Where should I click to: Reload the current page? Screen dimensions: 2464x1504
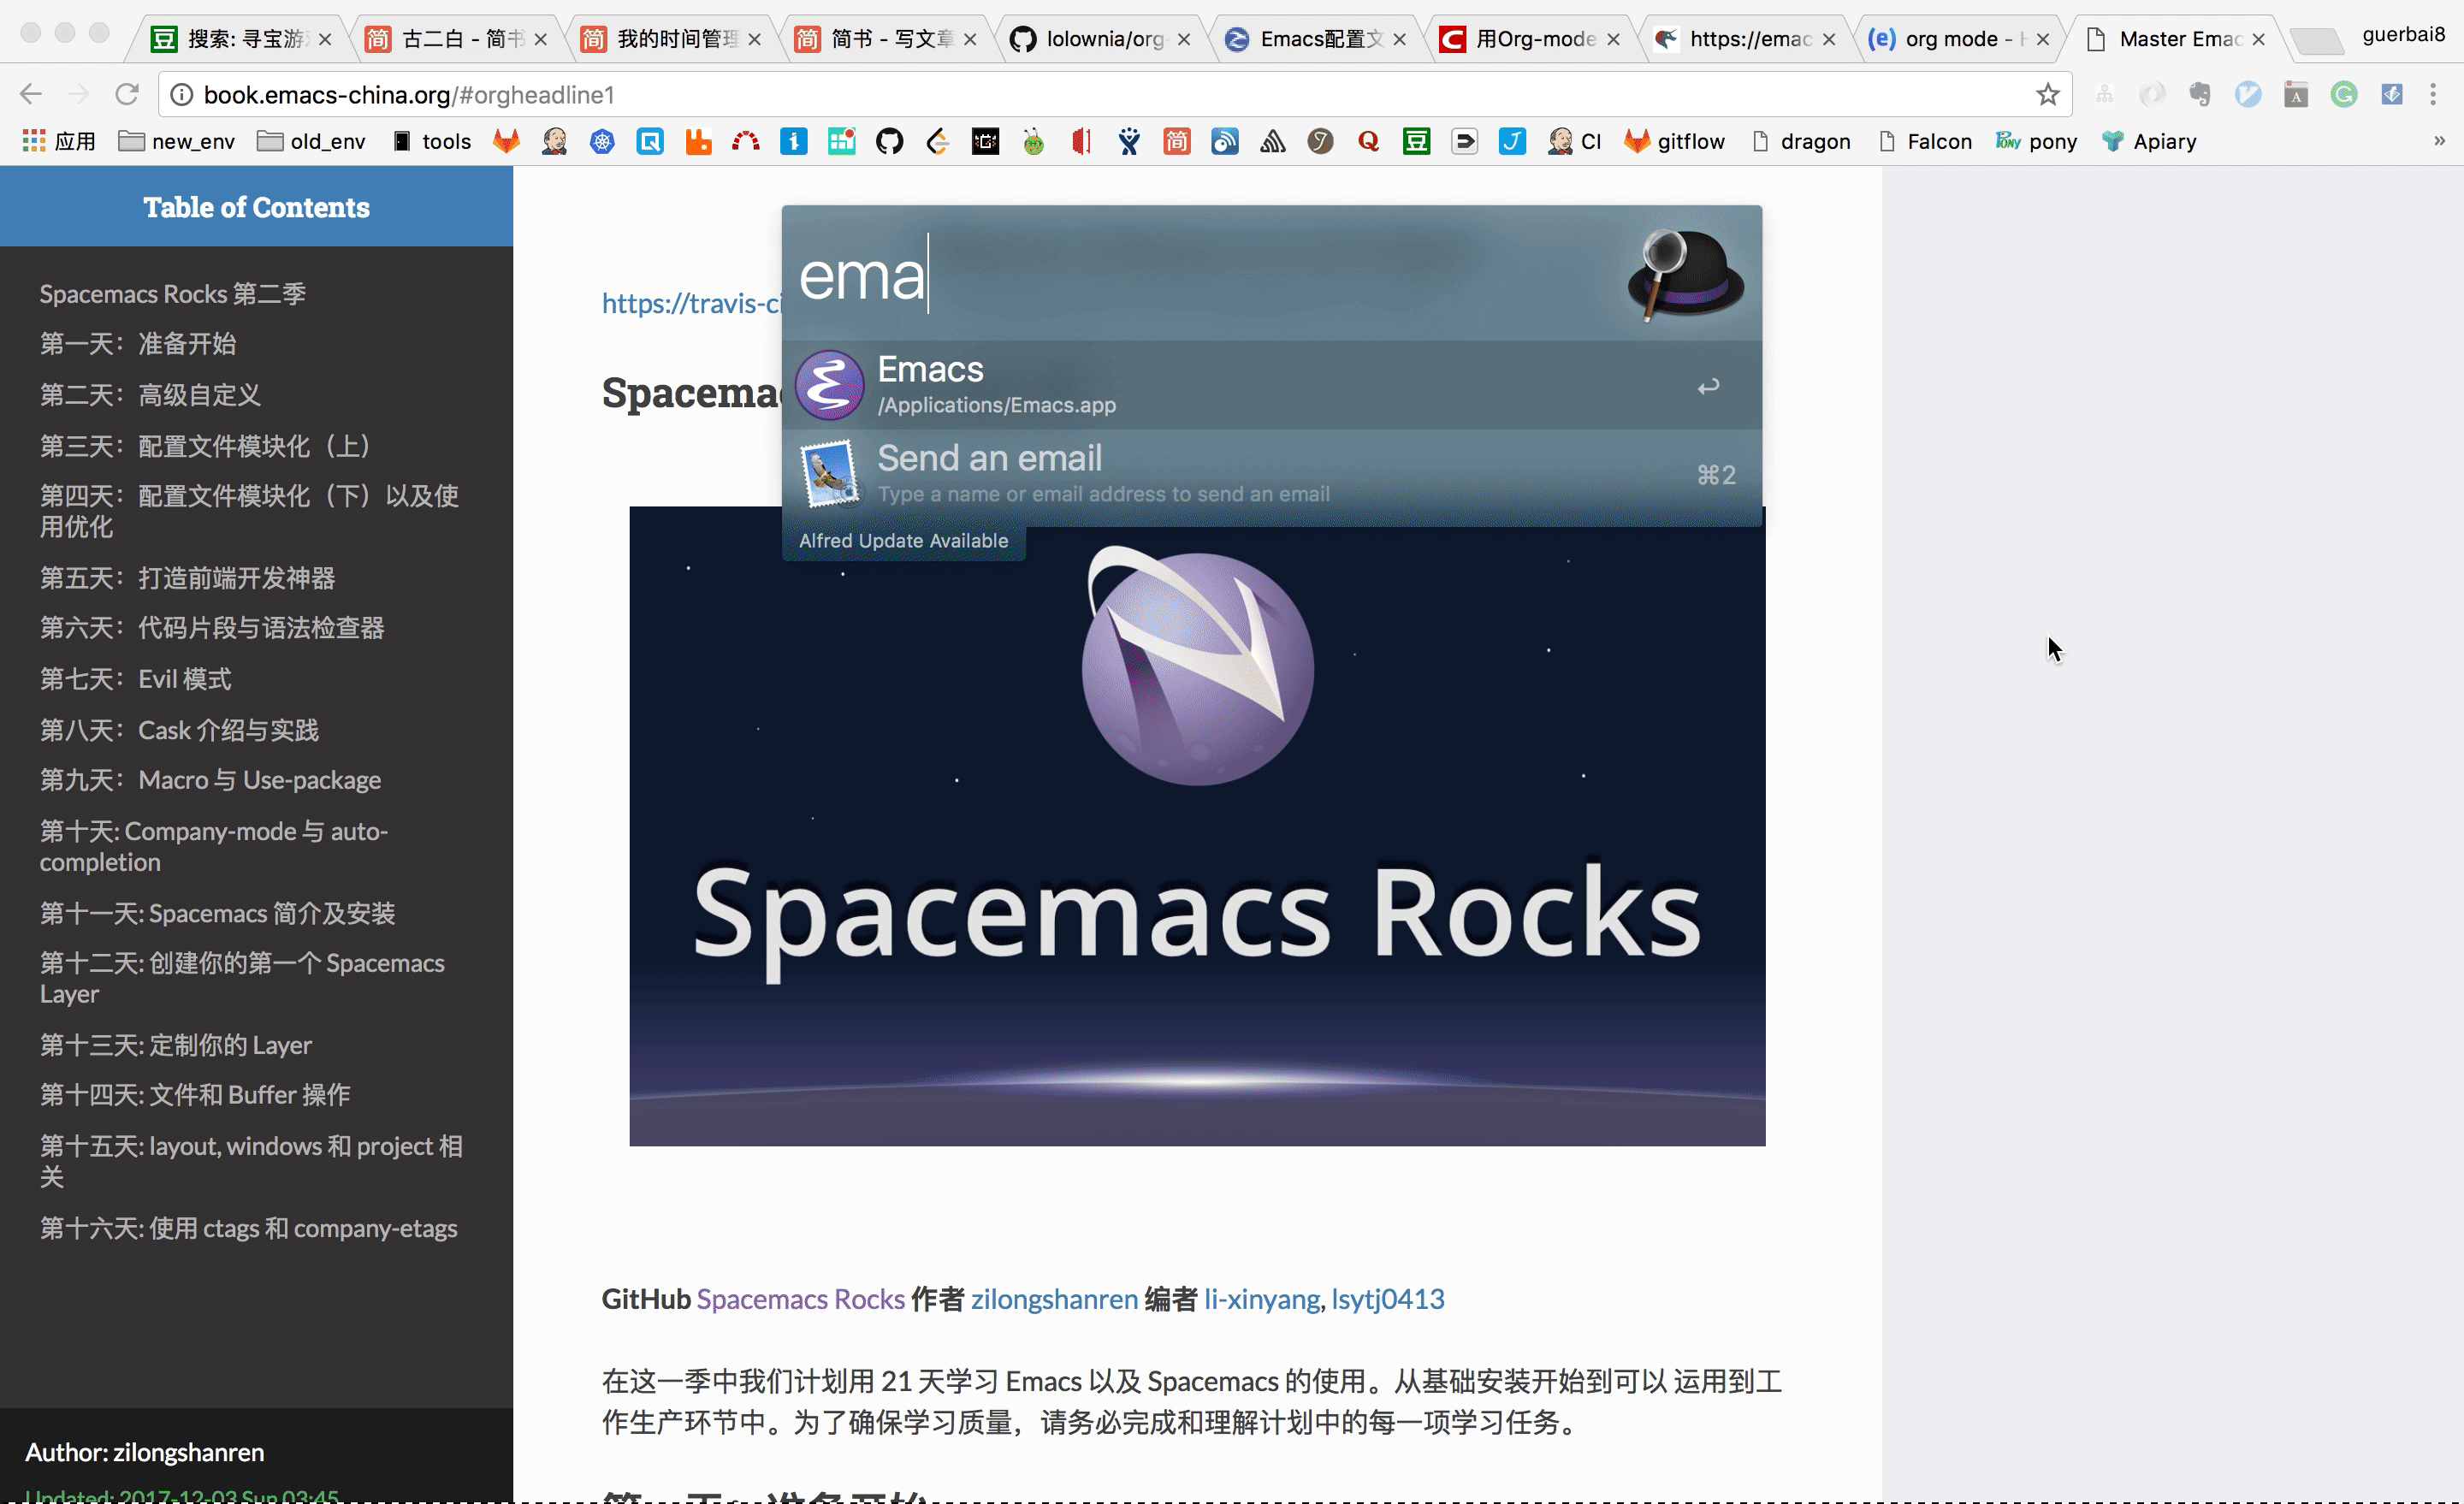pyautogui.click(x=127, y=94)
